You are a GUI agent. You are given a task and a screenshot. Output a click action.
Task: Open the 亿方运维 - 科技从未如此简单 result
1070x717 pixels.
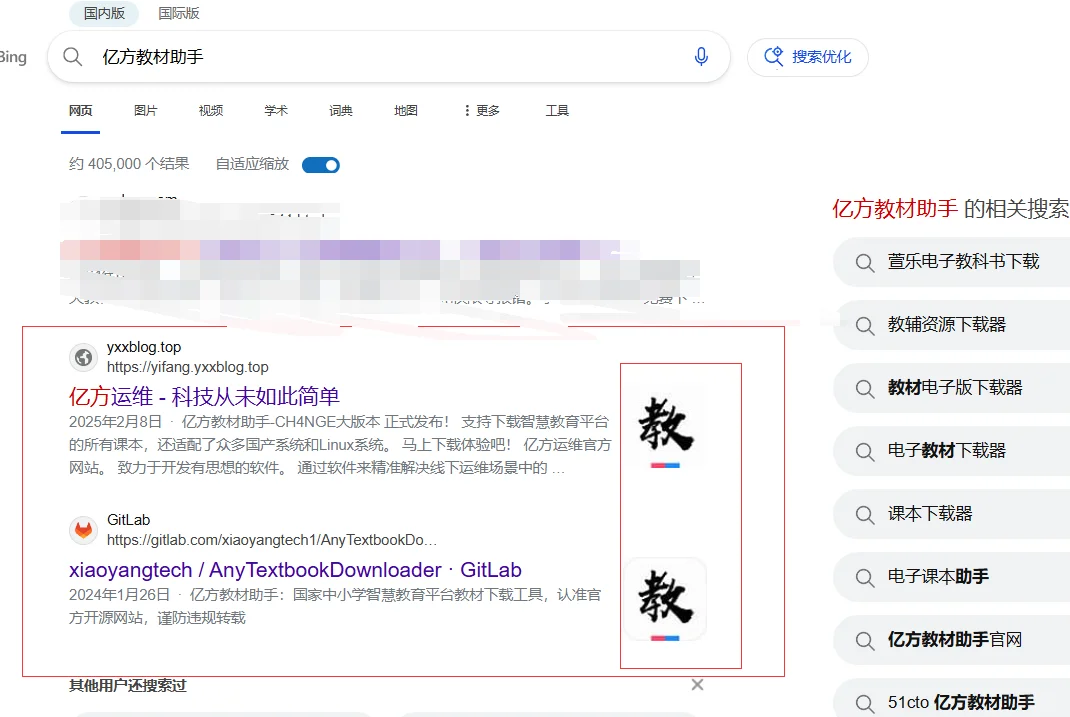(x=204, y=396)
